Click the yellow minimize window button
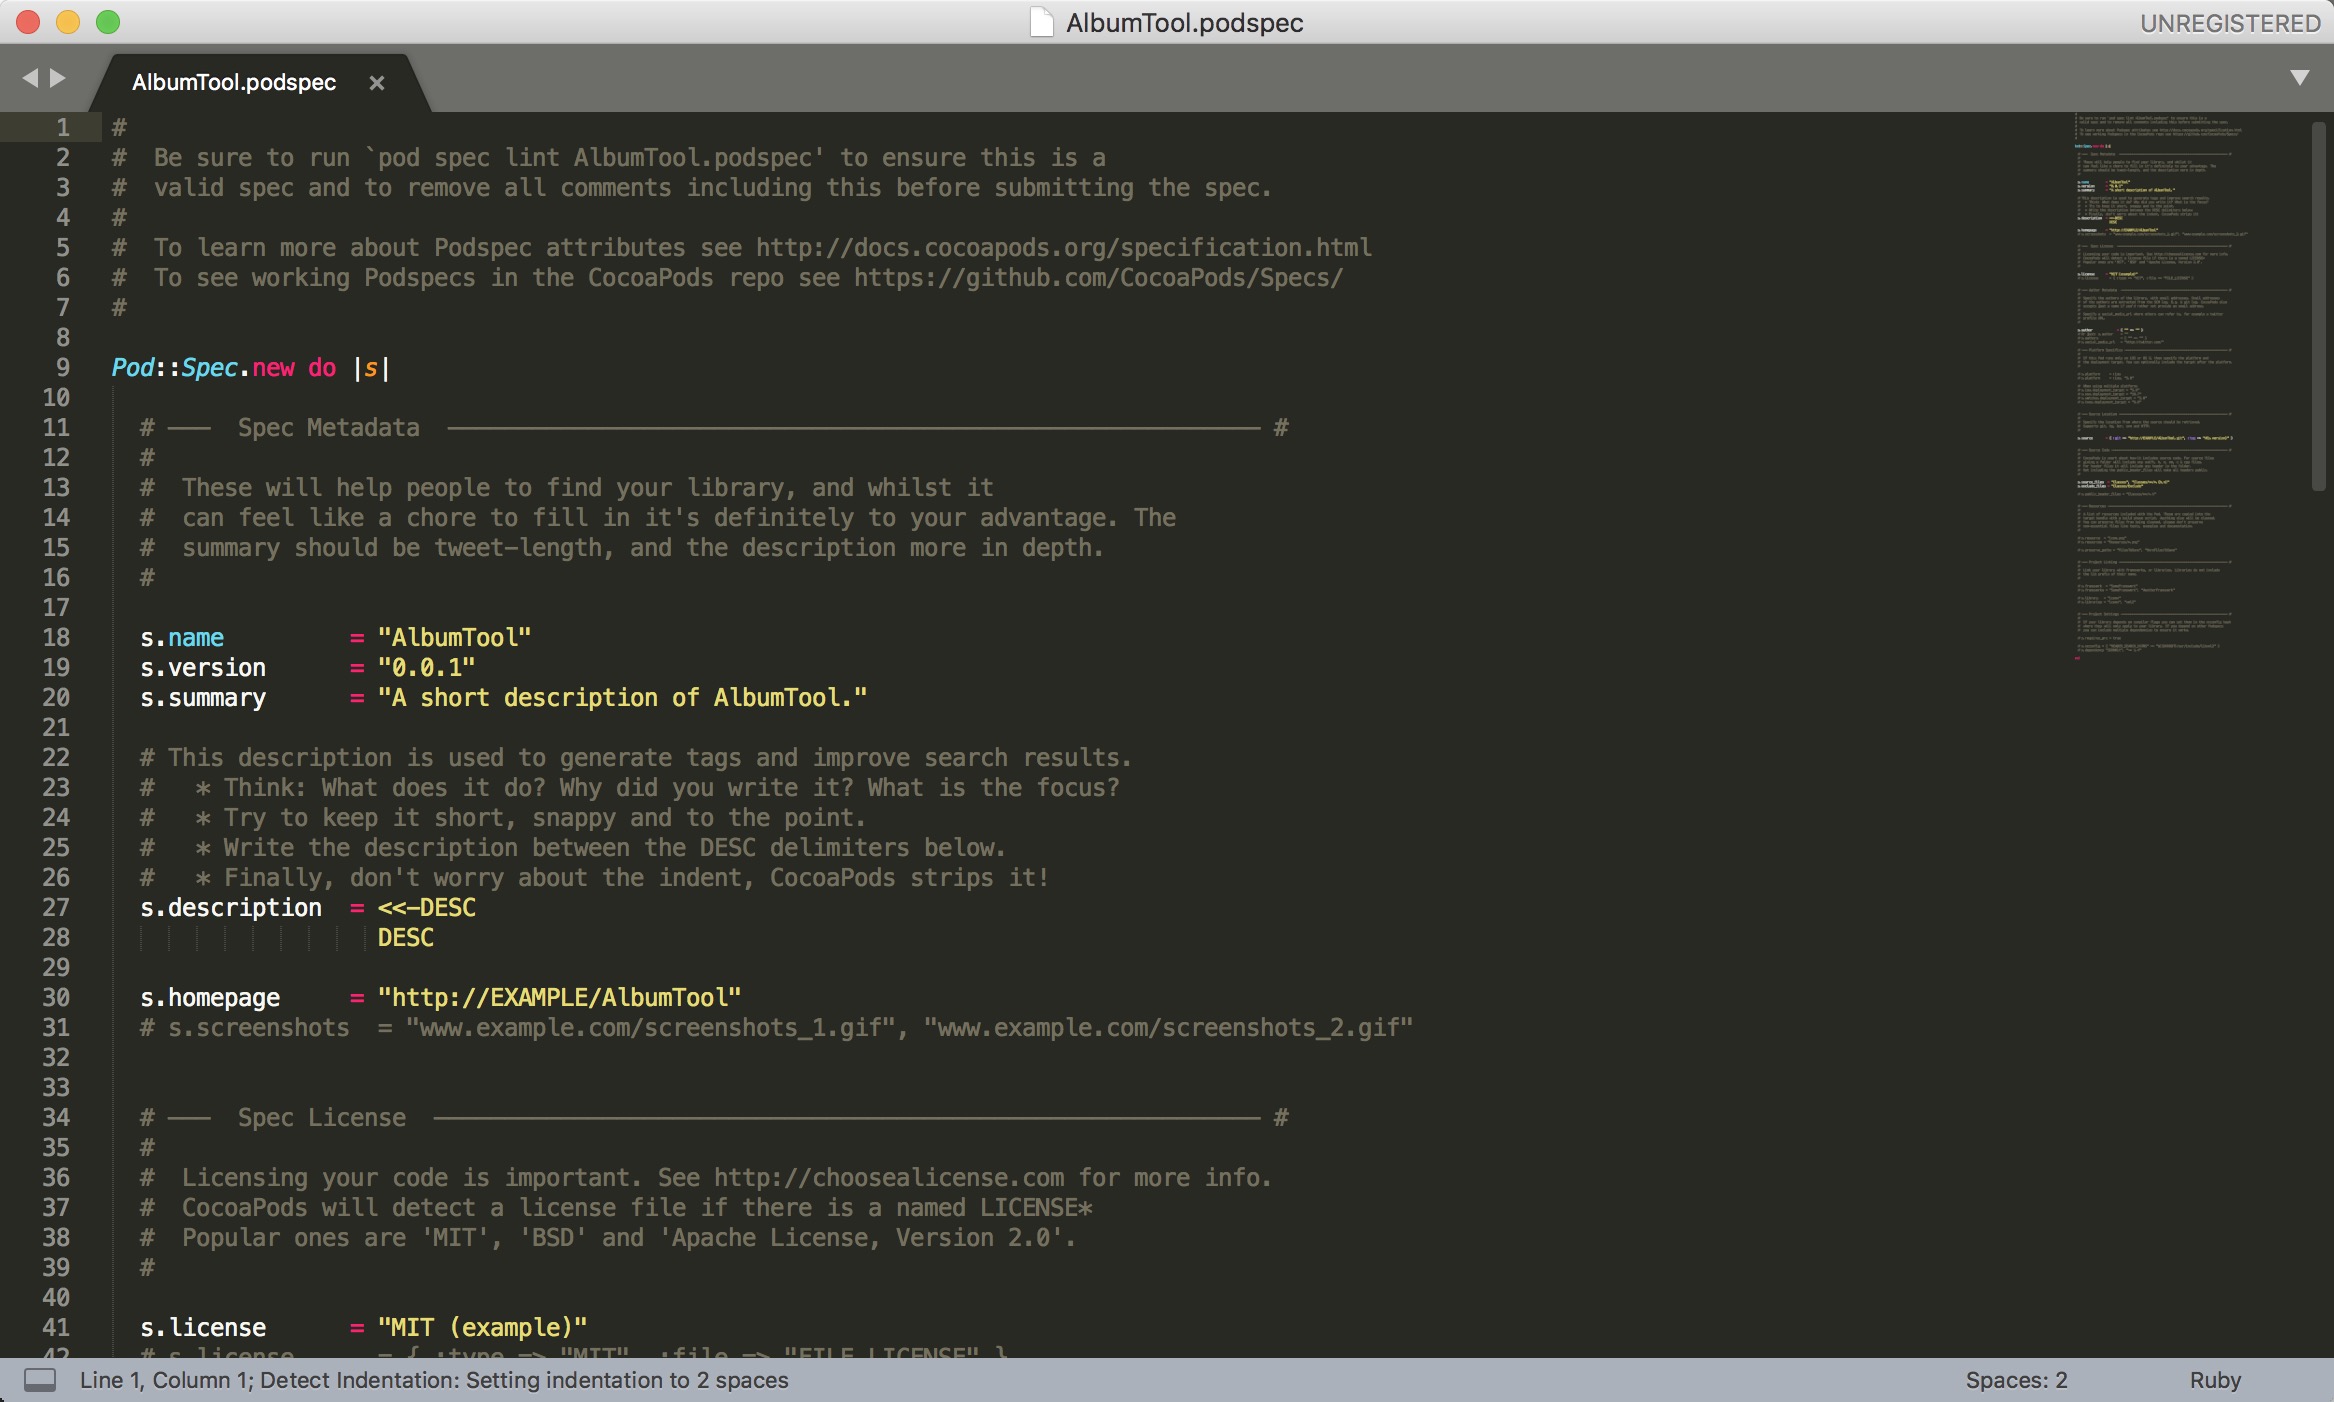The height and width of the screenshot is (1402, 2334). tap(68, 22)
